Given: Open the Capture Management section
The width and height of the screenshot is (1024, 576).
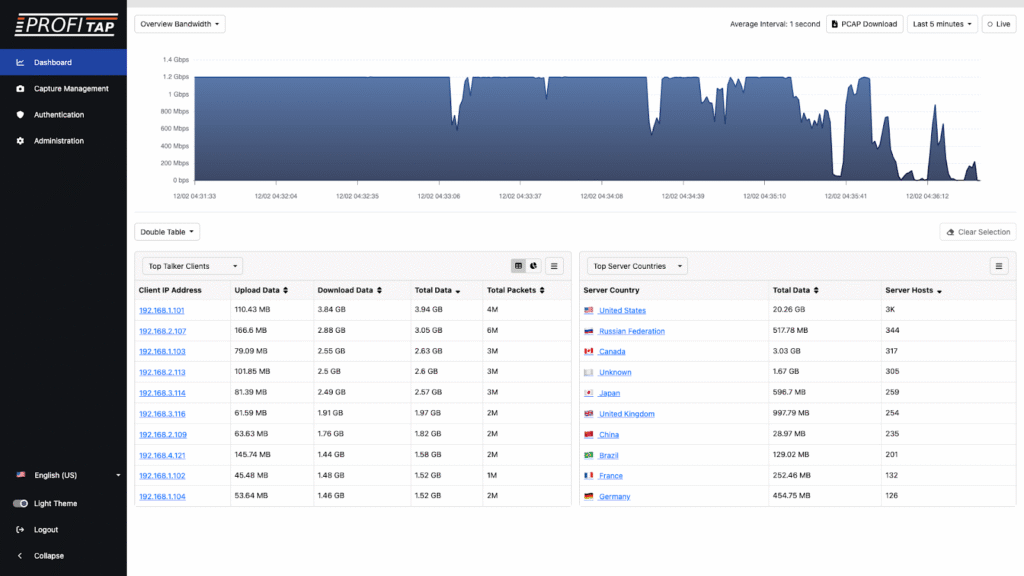Looking at the screenshot, I should click(x=70, y=89).
